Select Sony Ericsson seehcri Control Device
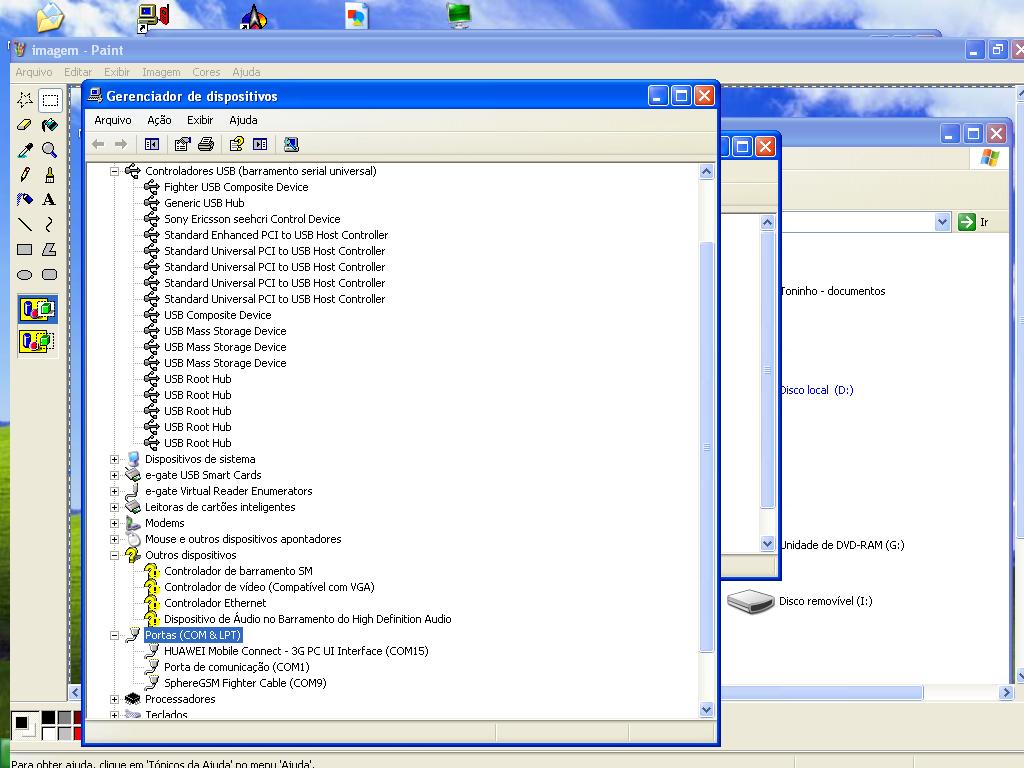Image resolution: width=1024 pixels, height=768 pixels. coord(252,219)
